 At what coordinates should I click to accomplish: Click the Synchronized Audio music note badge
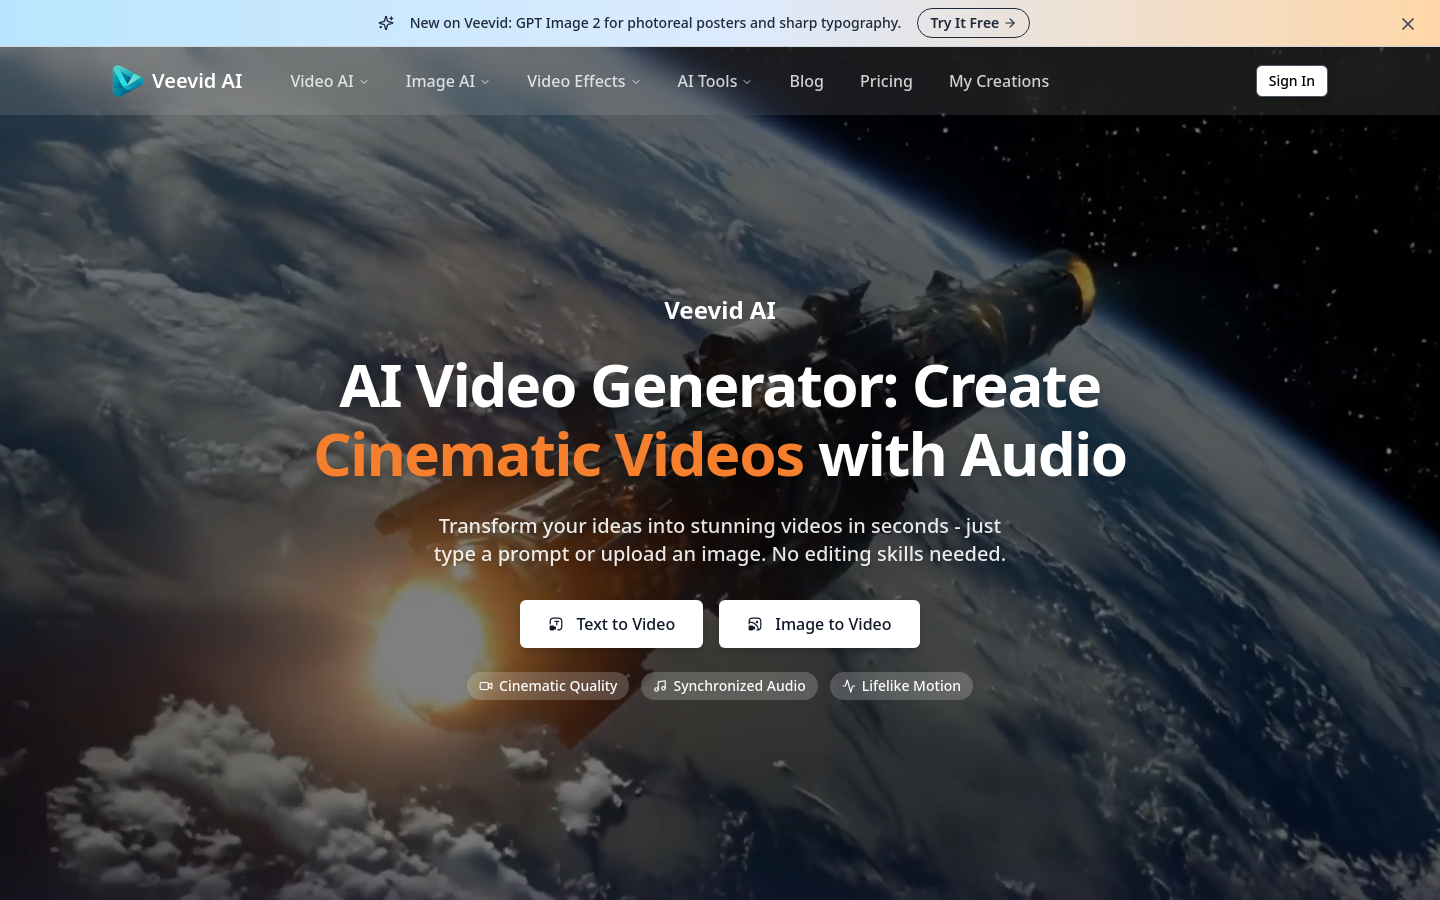click(729, 686)
